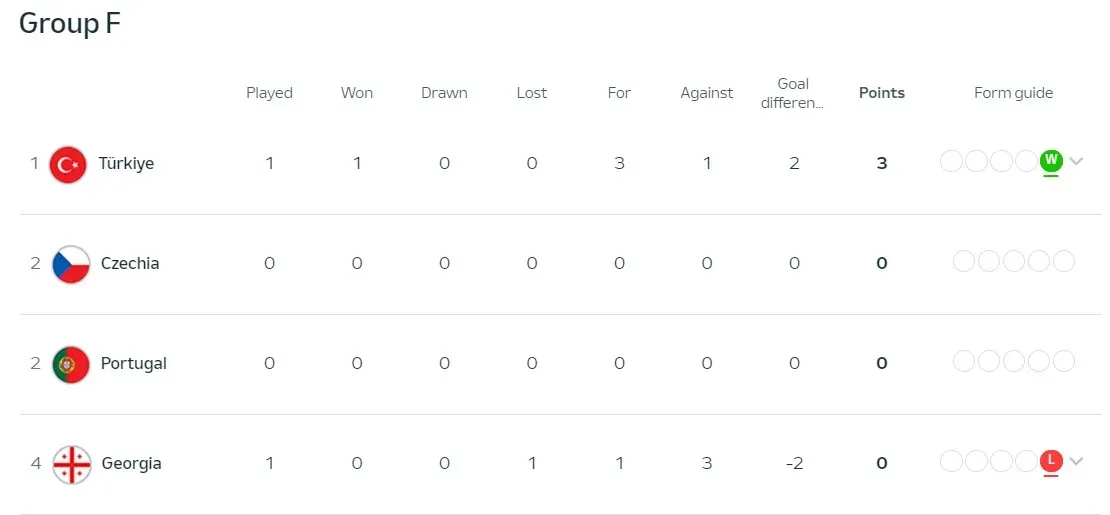Click the Portugal flag icon

(x=71, y=364)
